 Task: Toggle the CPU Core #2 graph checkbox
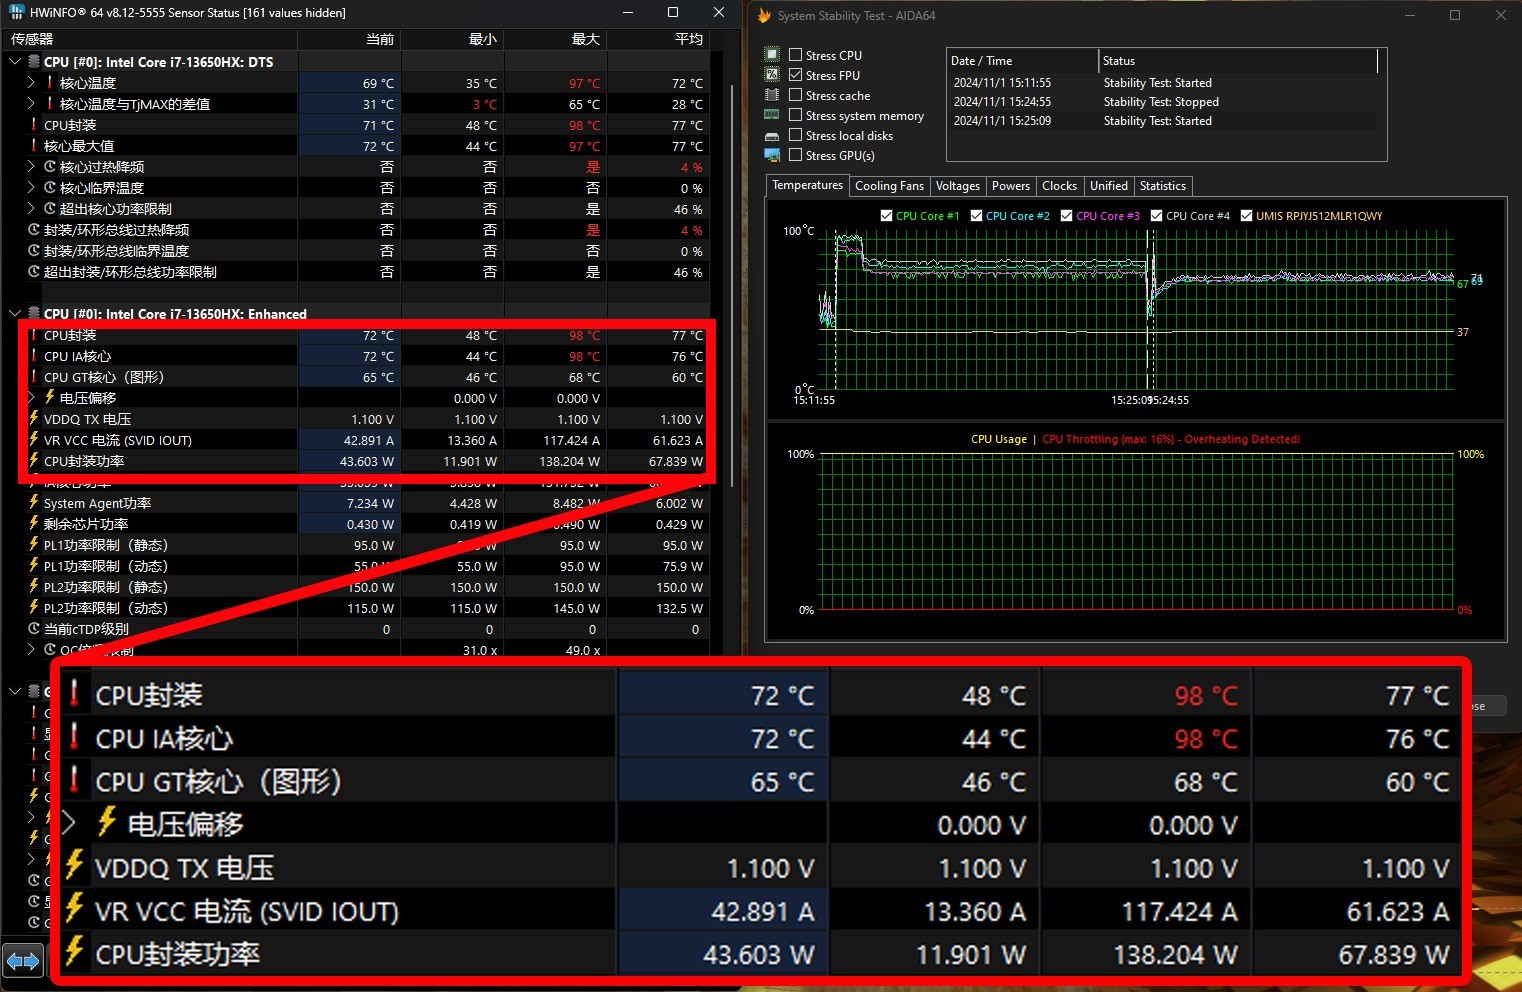tap(976, 216)
